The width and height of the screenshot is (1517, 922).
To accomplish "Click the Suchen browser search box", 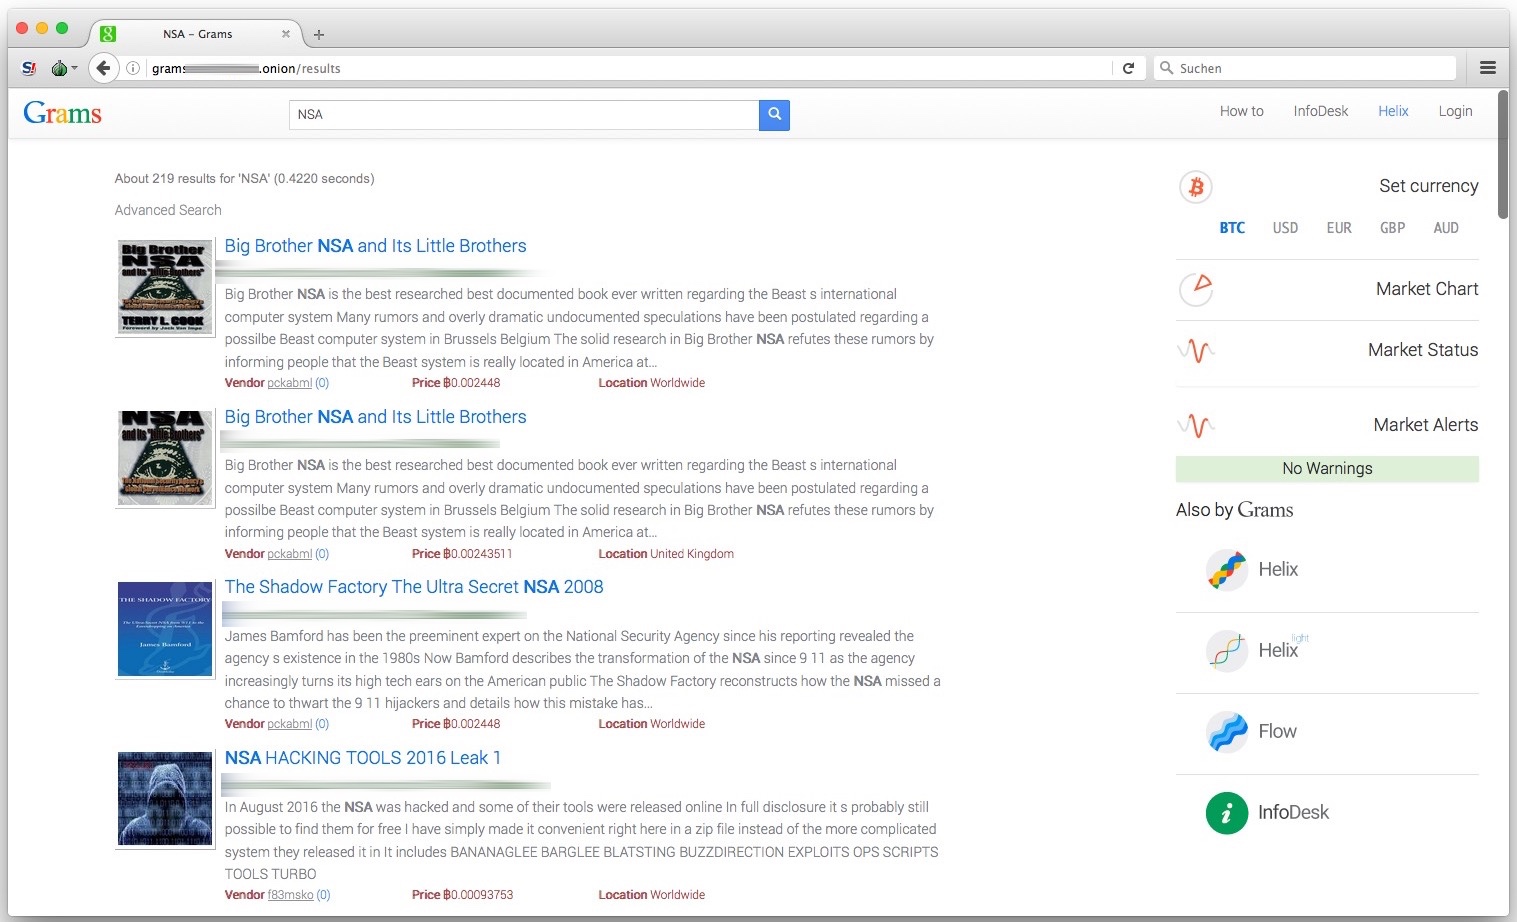I will 1305,68.
